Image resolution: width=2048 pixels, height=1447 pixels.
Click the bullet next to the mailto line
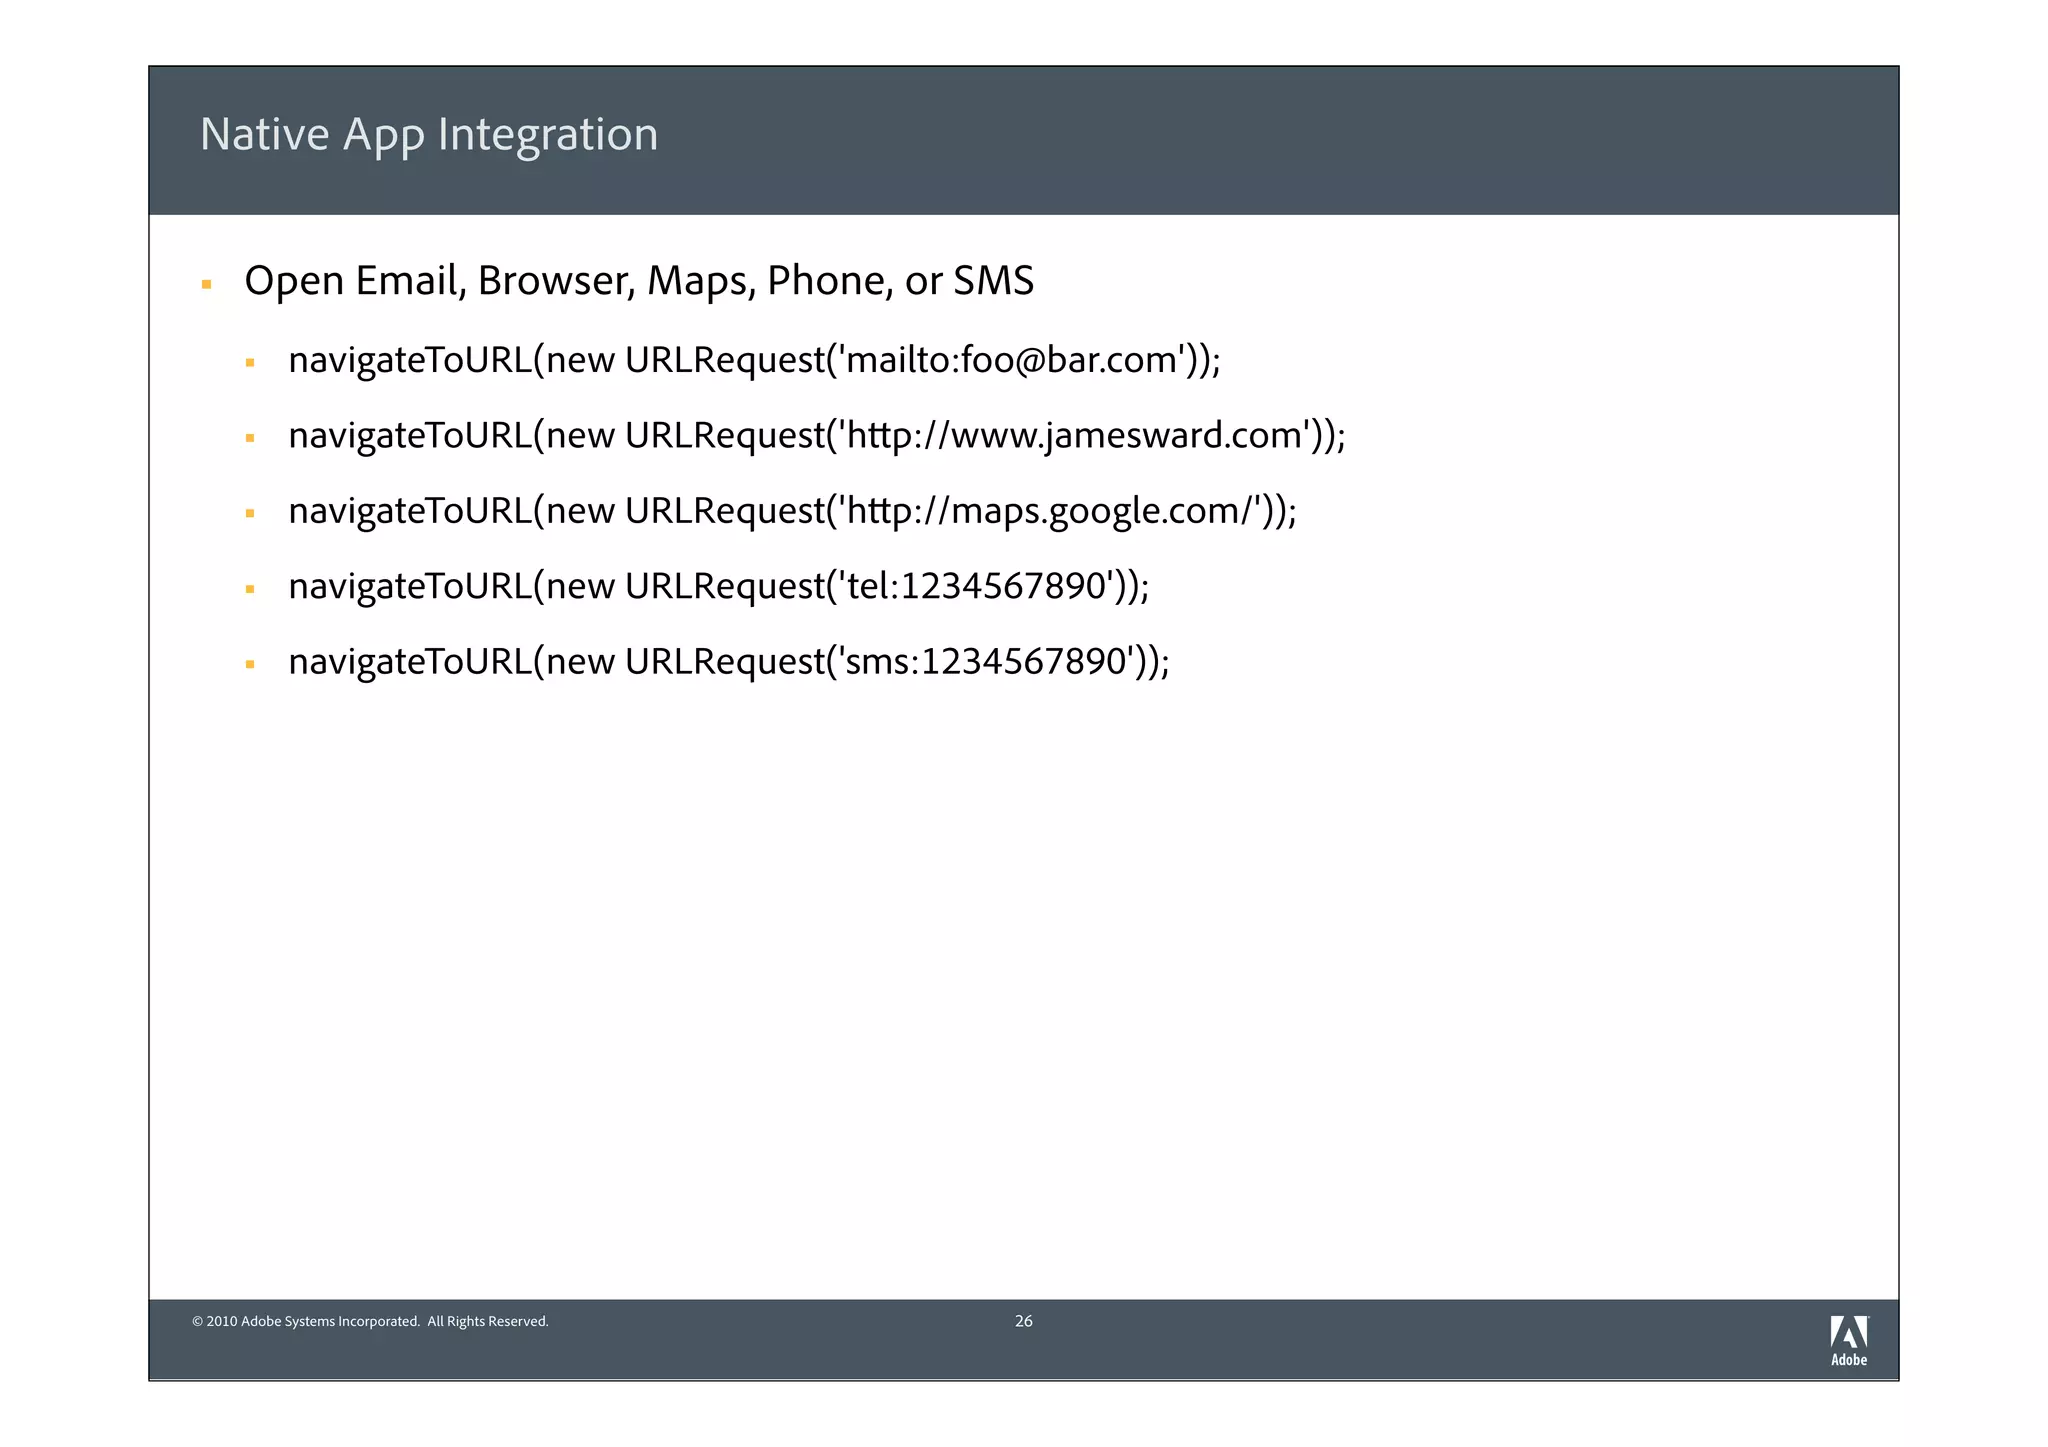point(250,363)
